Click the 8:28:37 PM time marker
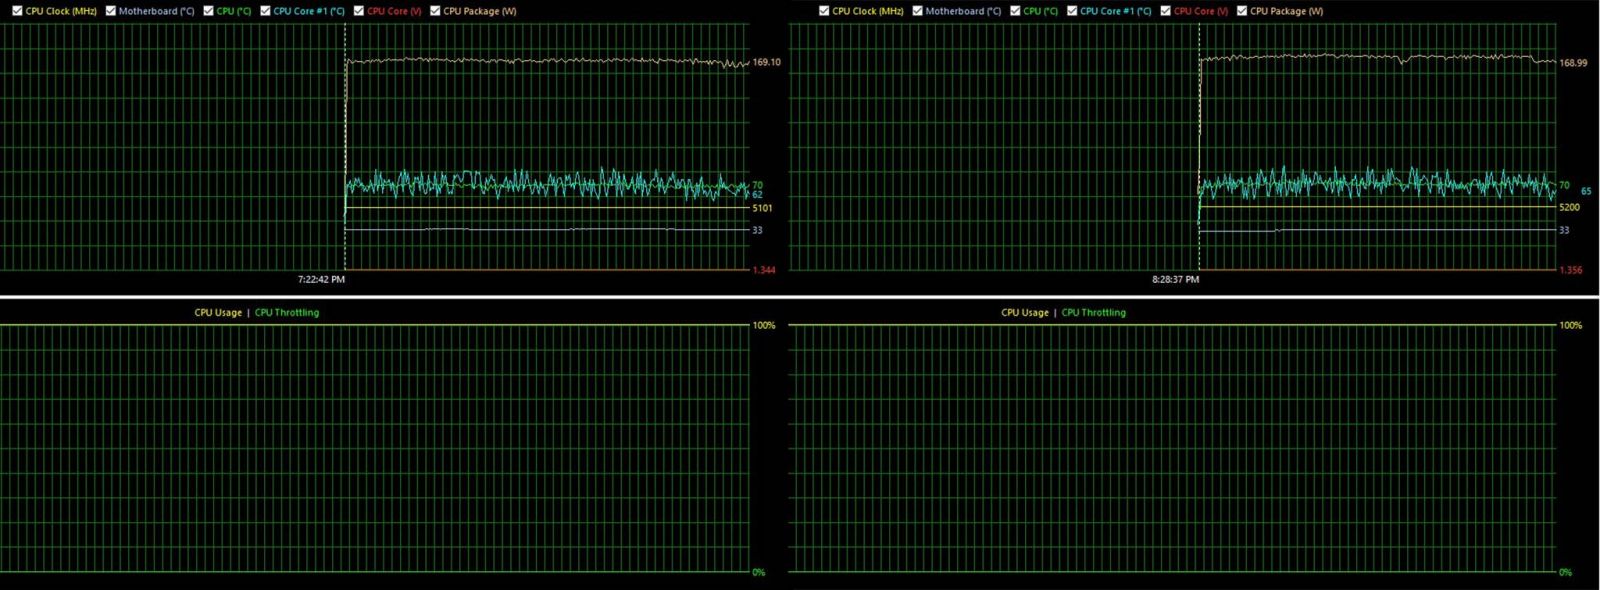The image size is (1600, 590). (1175, 280)
